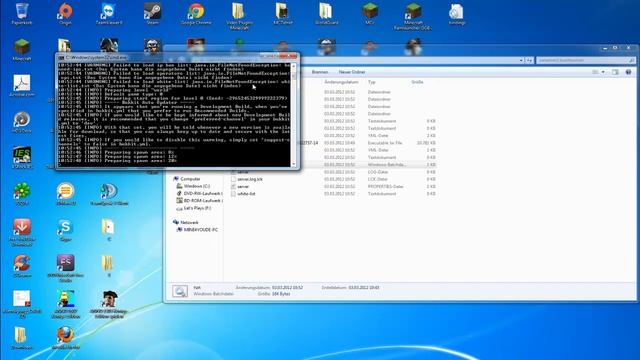Open Explorer help question mark icon
Screen dimensions: 640x360
(628, 72)
